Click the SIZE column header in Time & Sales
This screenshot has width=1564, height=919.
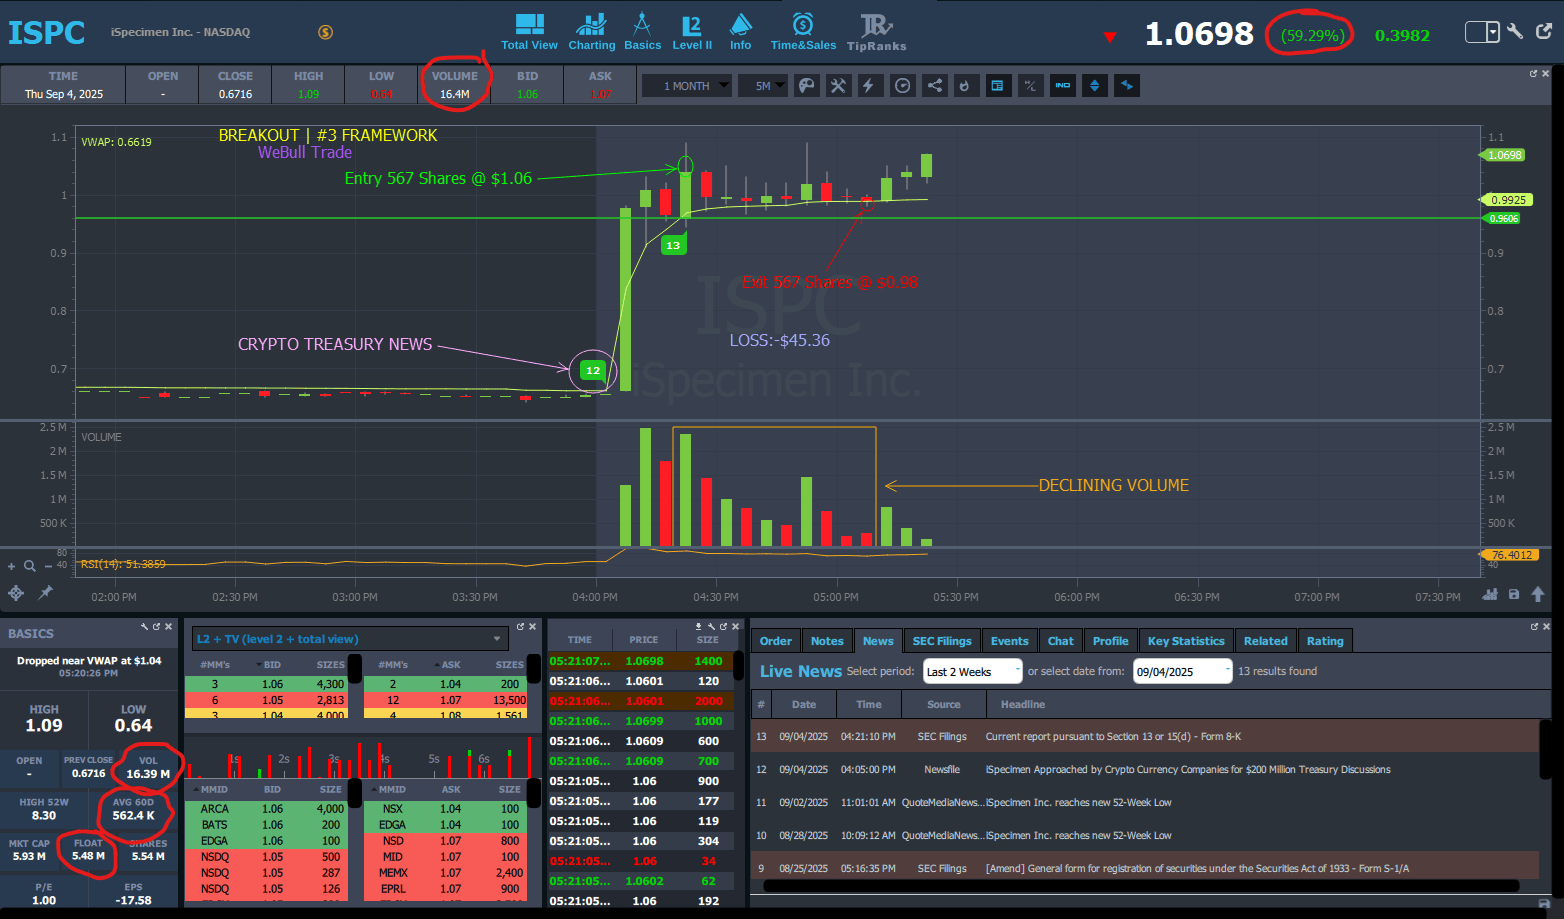[708, 640]
